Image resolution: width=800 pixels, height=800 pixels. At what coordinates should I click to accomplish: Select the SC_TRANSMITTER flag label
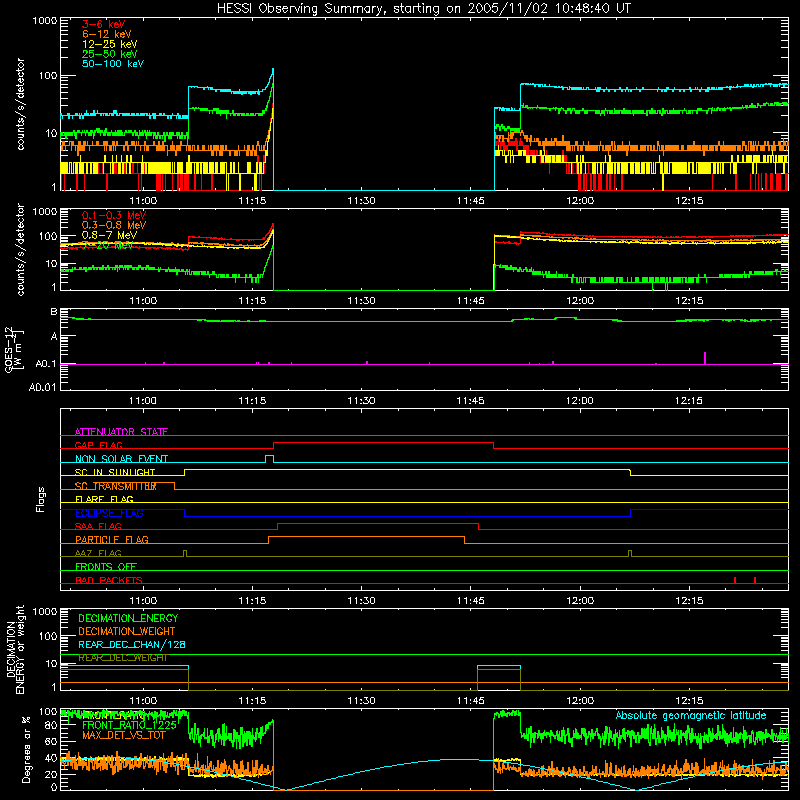[115, 486]
